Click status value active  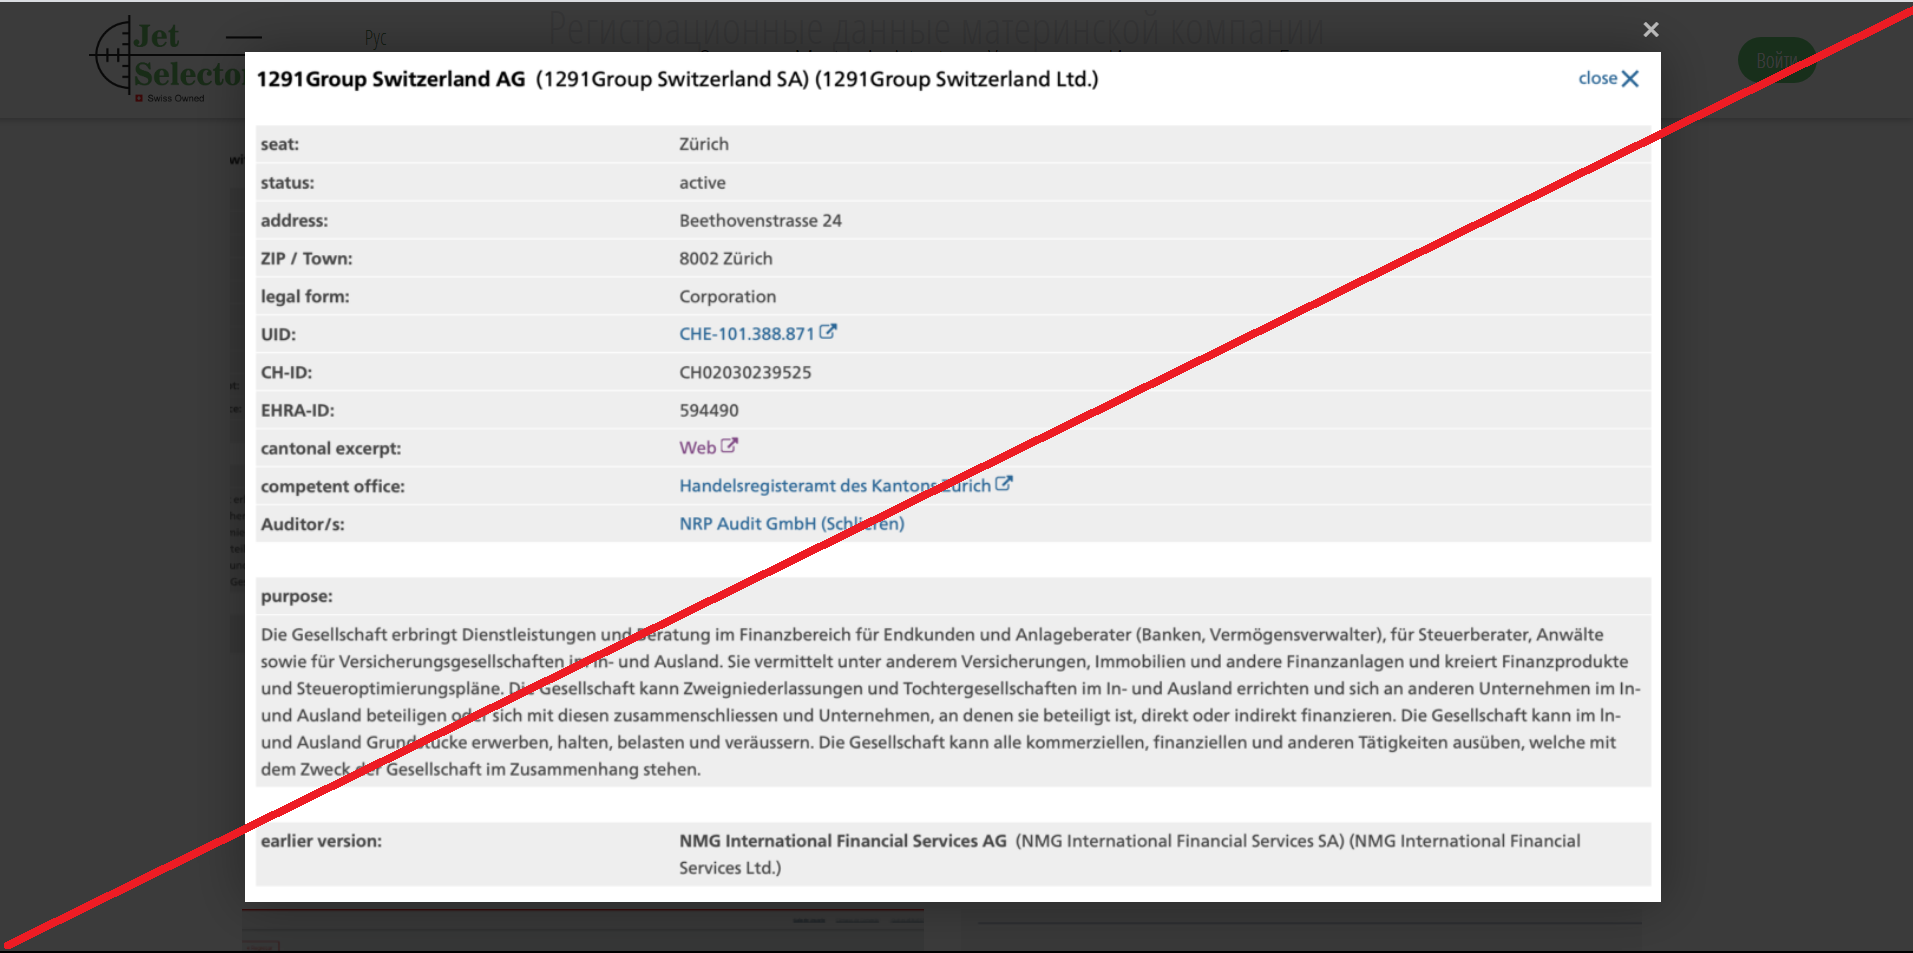702,183
